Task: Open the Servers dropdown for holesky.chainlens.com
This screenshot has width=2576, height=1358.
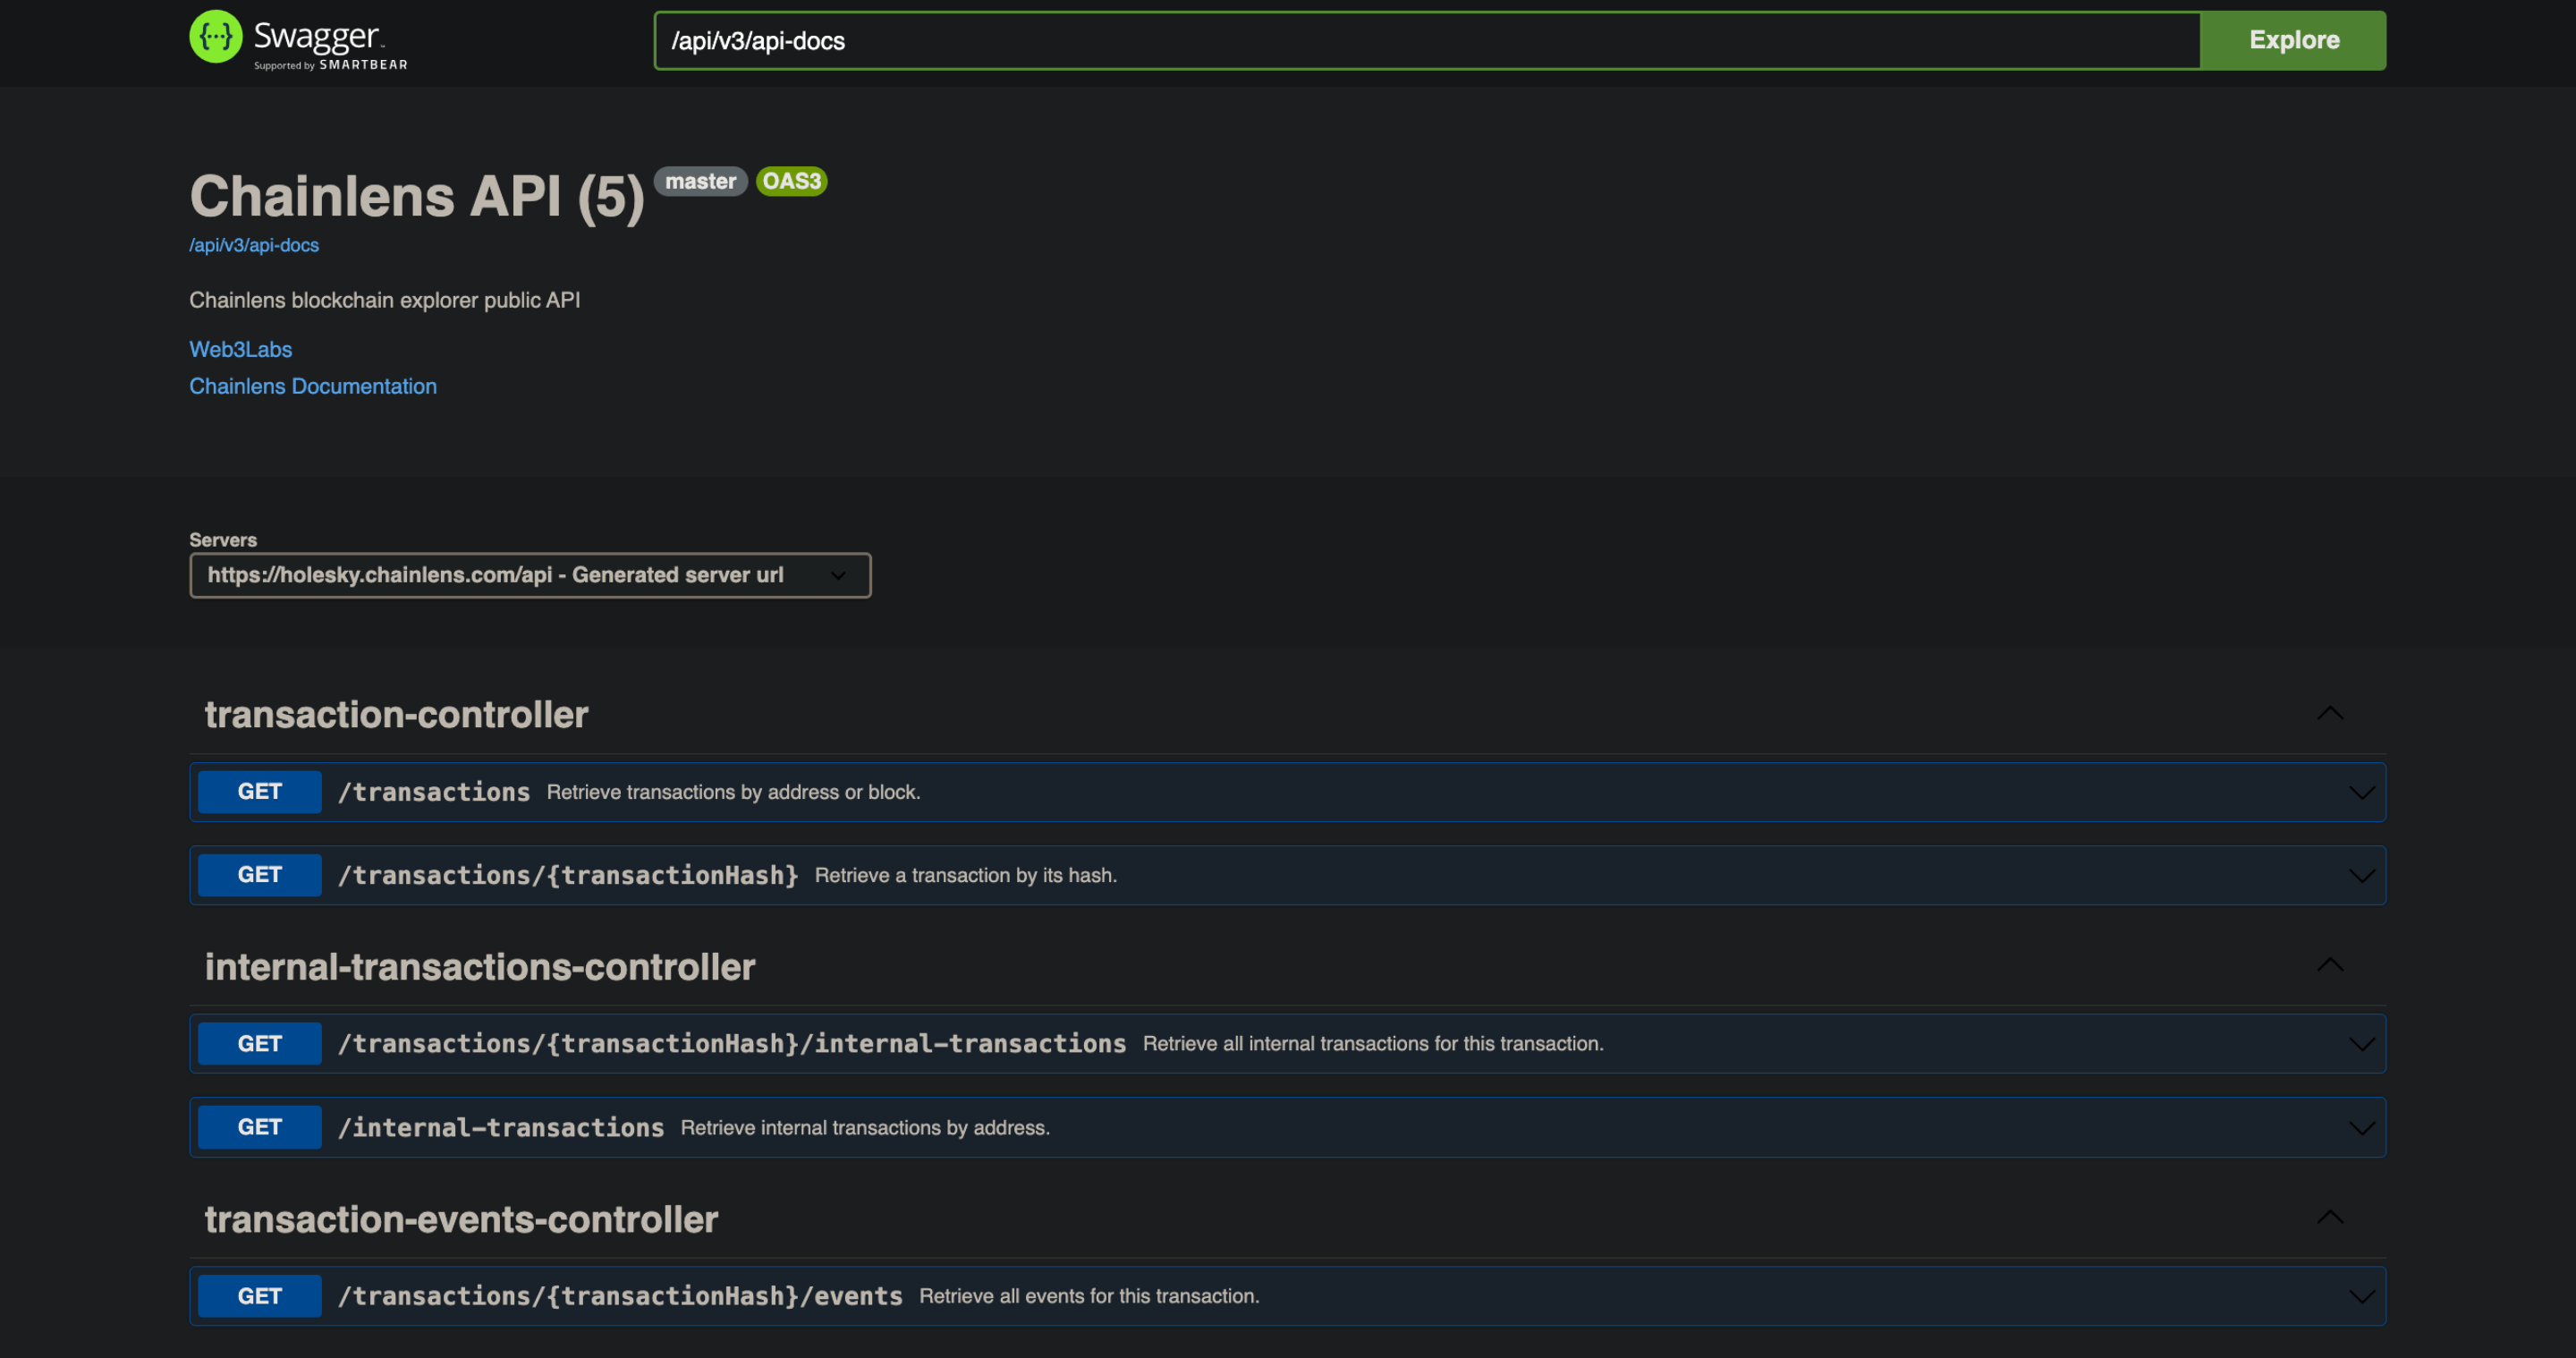Action: 530,575
